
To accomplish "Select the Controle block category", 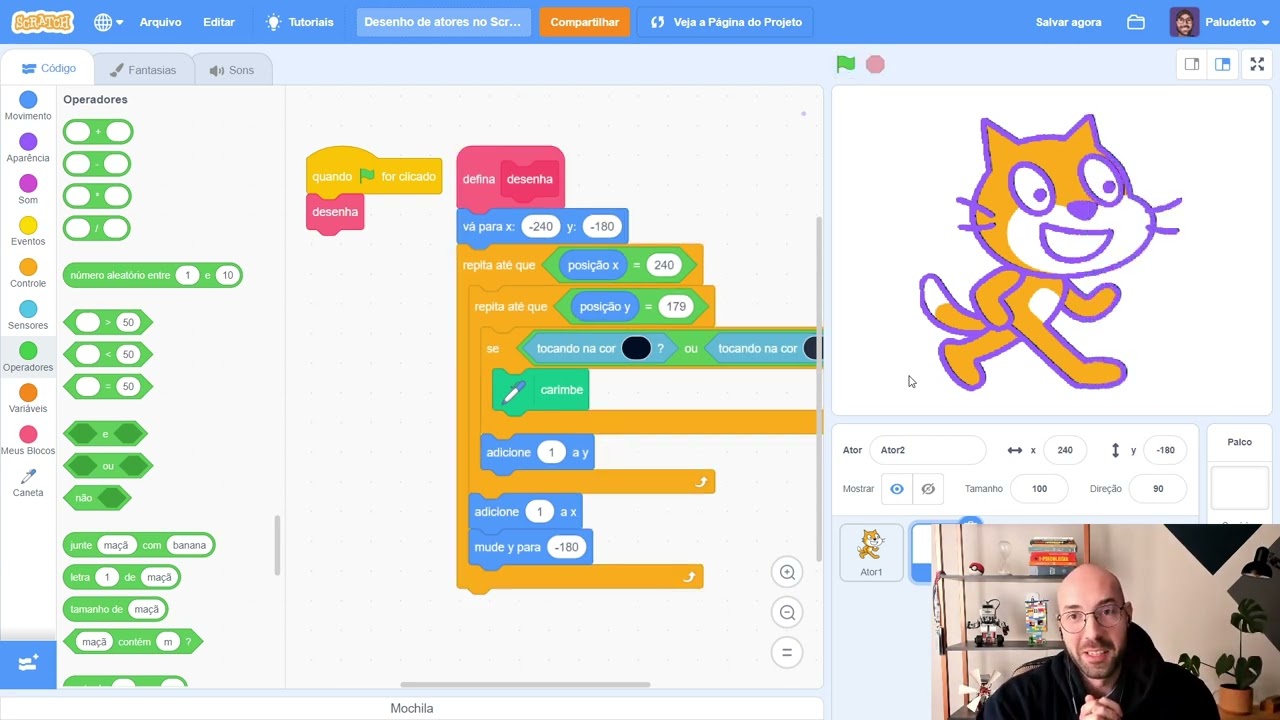I will [x=28, y=273].
